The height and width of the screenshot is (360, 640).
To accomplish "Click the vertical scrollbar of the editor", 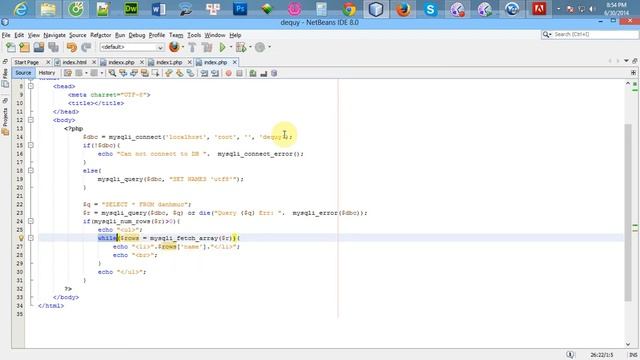I will click(628, 212).
